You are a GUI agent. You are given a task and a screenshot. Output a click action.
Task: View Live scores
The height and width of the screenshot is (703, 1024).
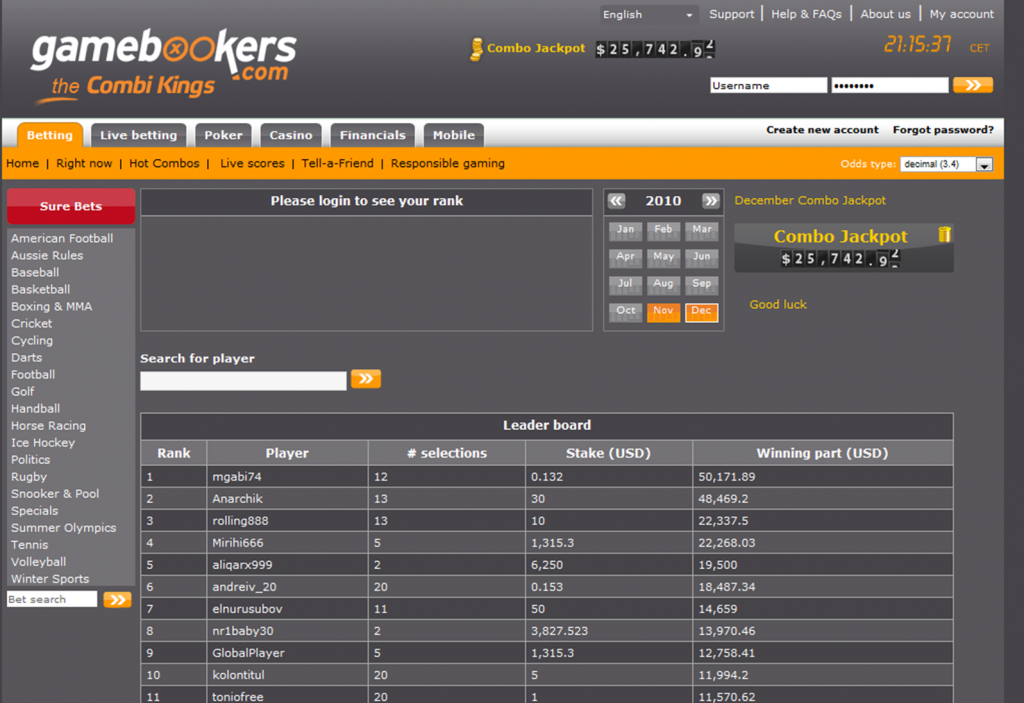(x=252, y=163)
